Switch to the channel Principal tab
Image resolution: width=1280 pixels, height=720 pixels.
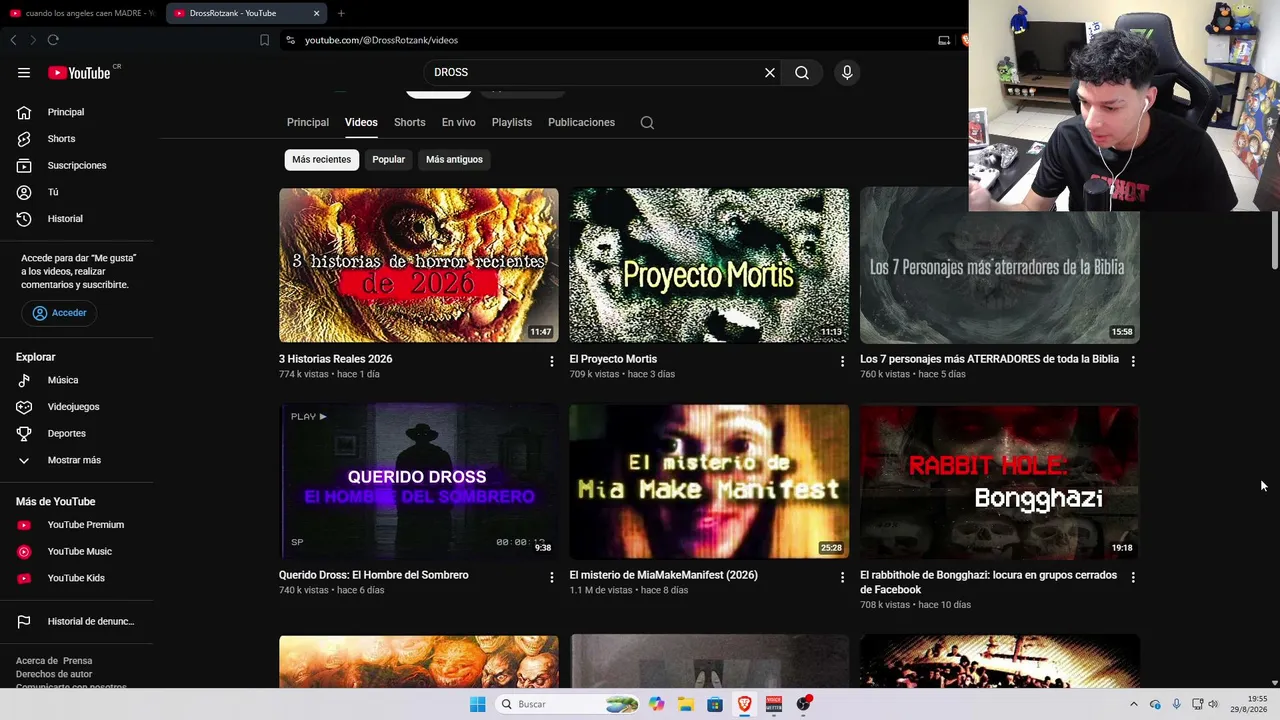[308, 122]
